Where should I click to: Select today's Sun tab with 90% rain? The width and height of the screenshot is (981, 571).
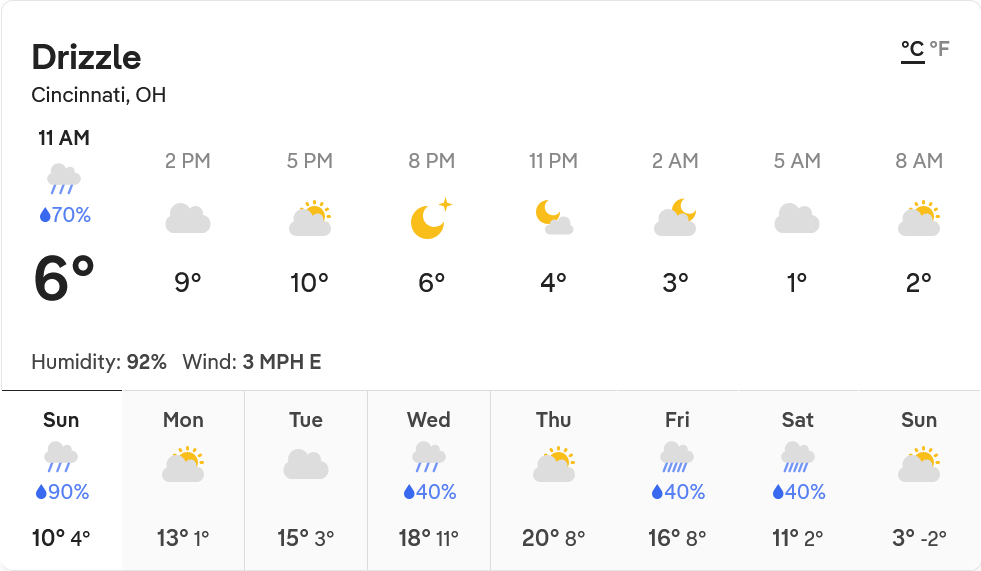(61, 480)
